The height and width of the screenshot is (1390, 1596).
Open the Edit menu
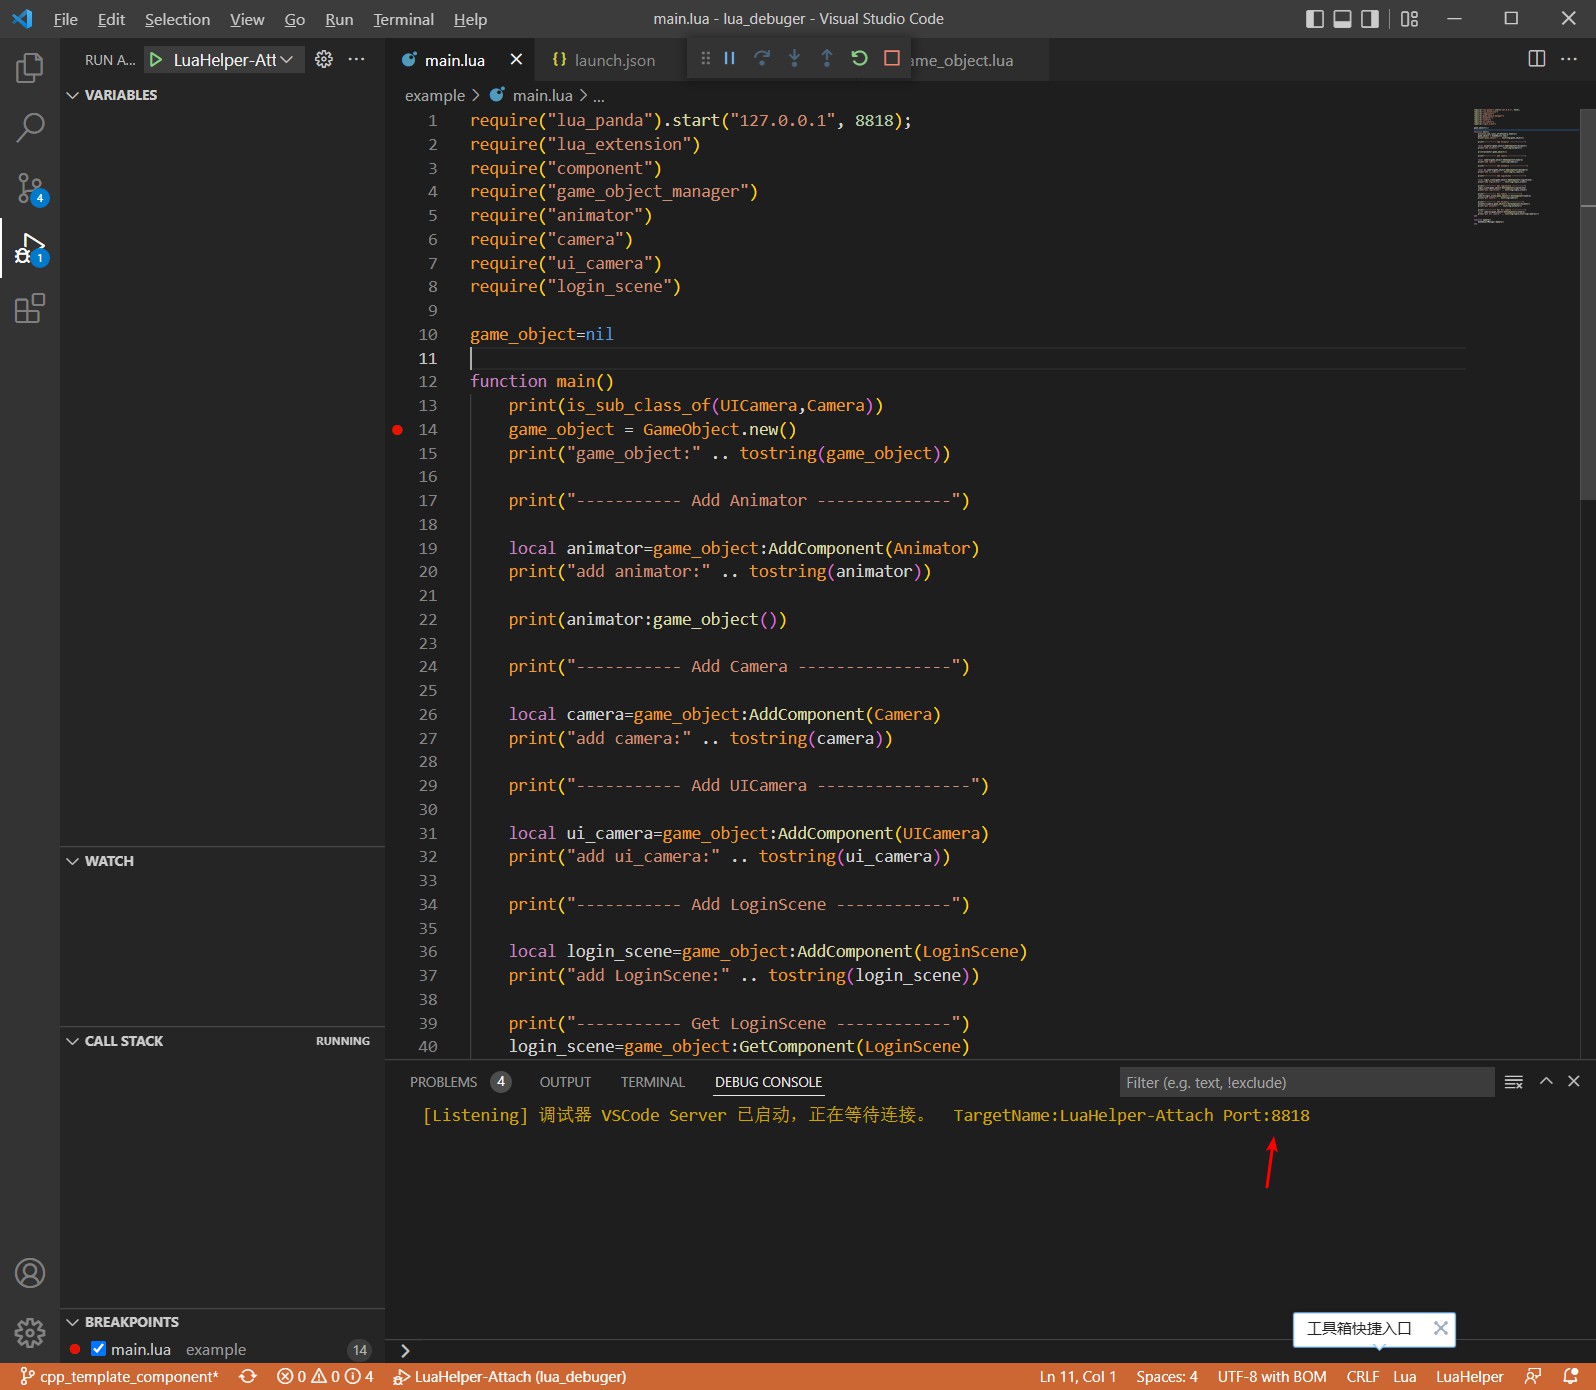coord(111,19)
